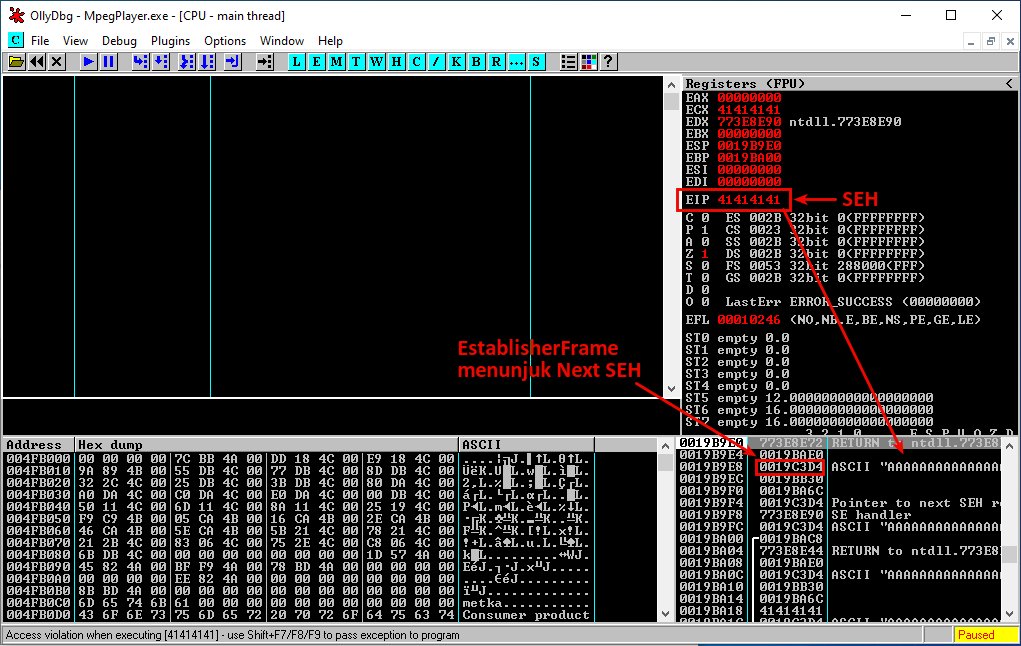Select dump row at address 004FB000
Screen dimensions: 1021x646
(298, 458)
